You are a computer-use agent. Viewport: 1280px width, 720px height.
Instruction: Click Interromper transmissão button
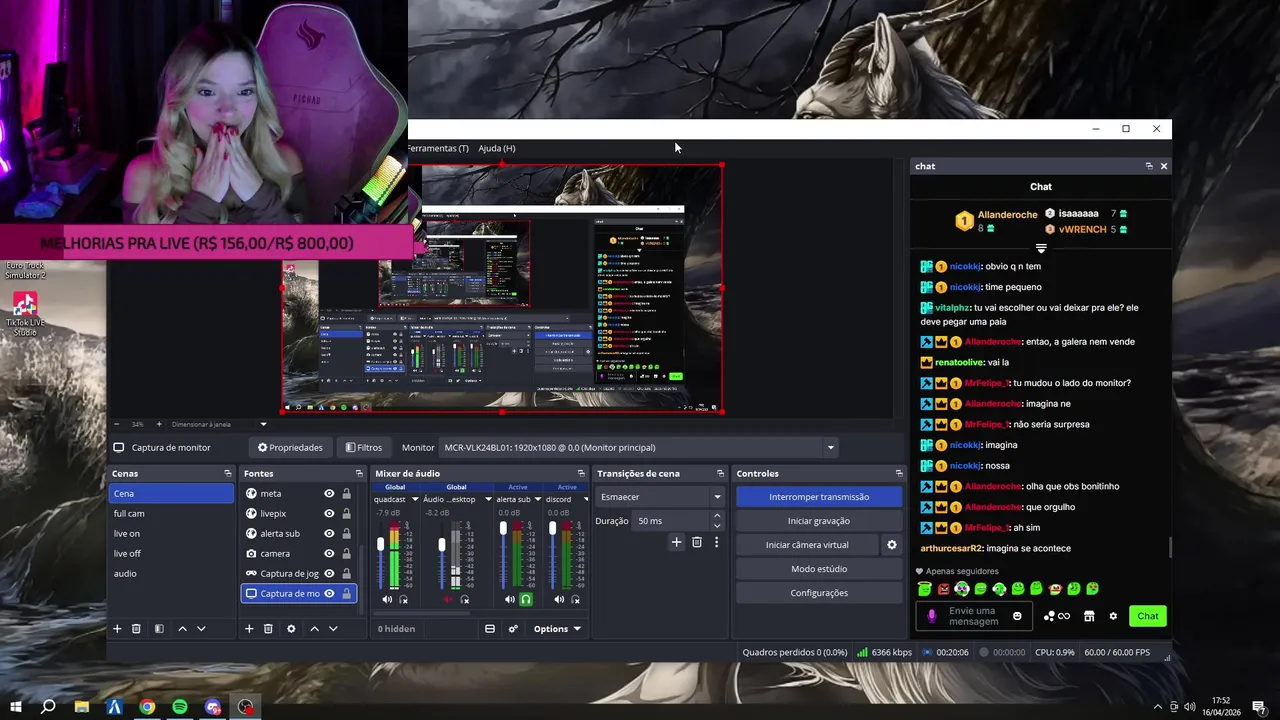819,497
